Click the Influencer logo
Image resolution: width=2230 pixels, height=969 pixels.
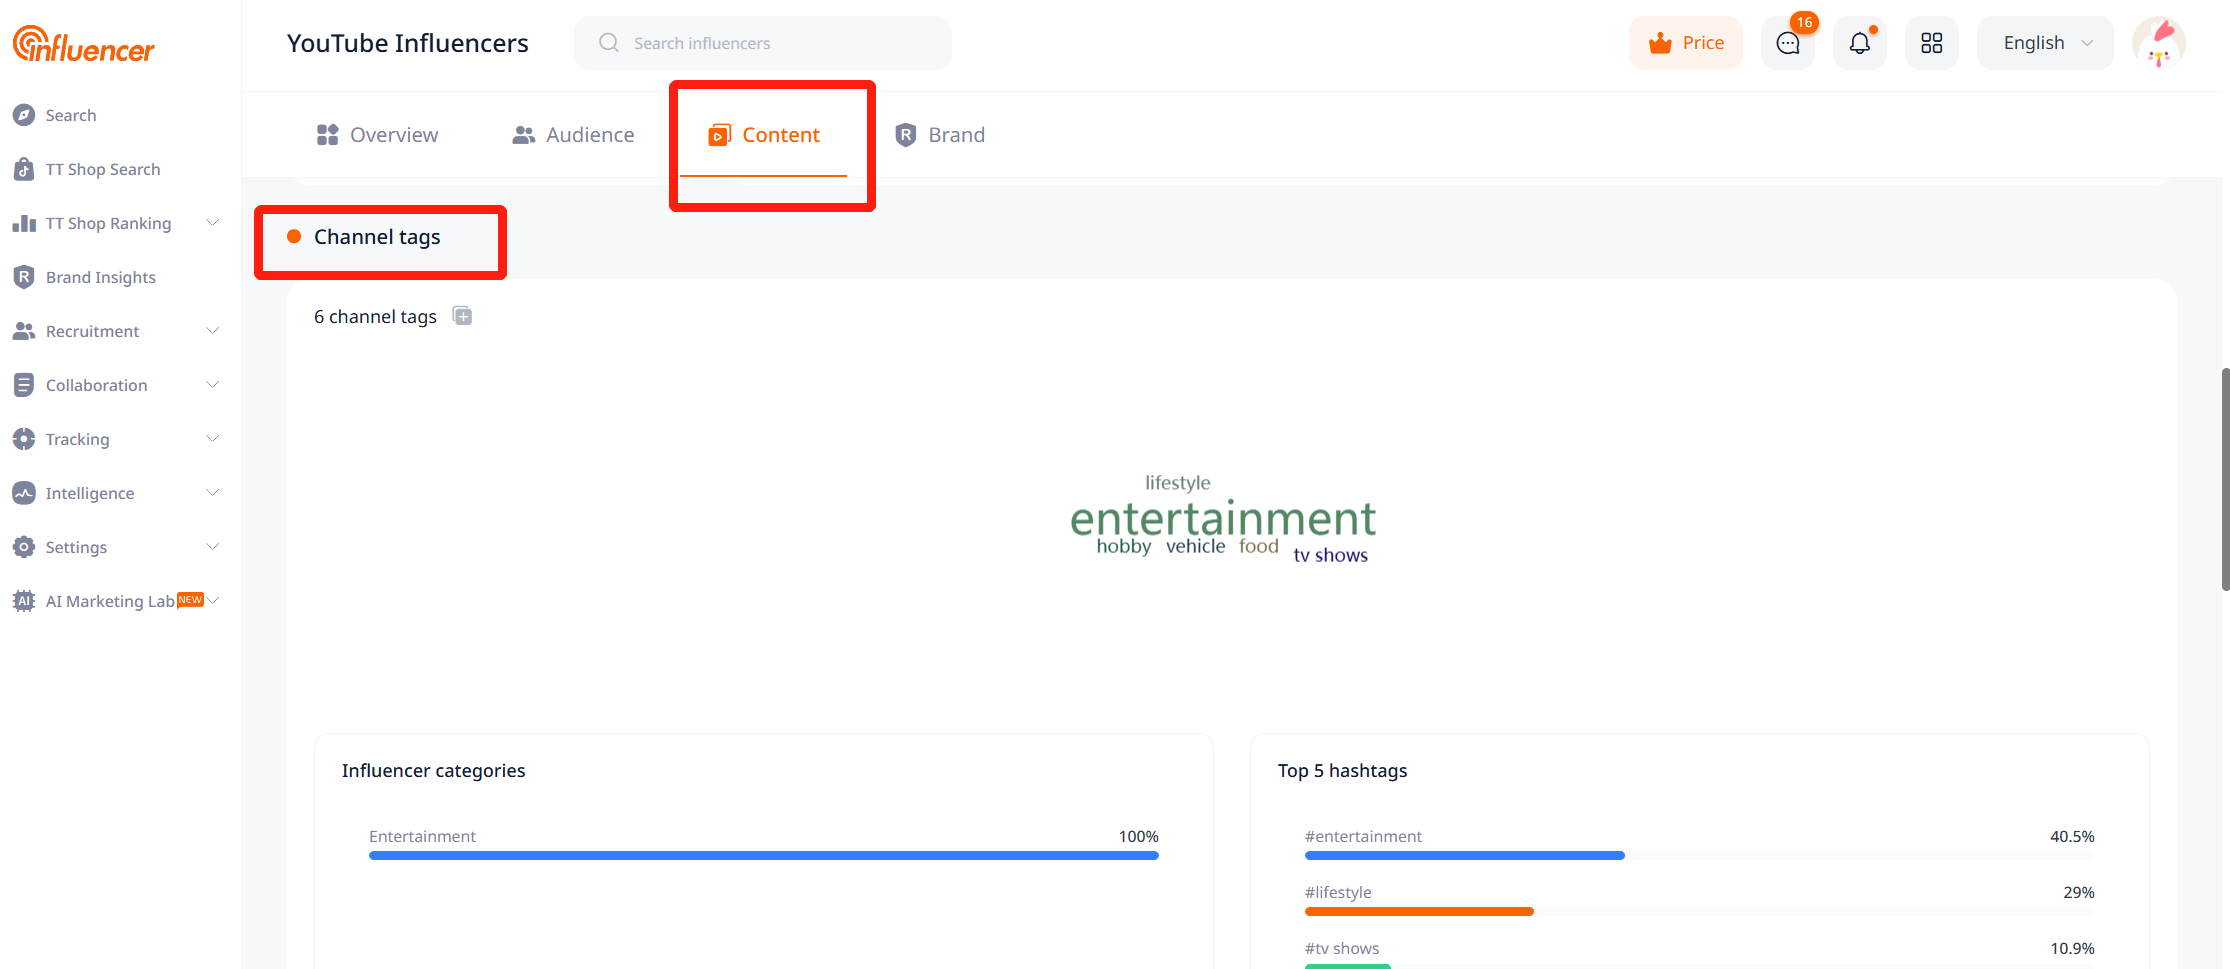point(84,44)
